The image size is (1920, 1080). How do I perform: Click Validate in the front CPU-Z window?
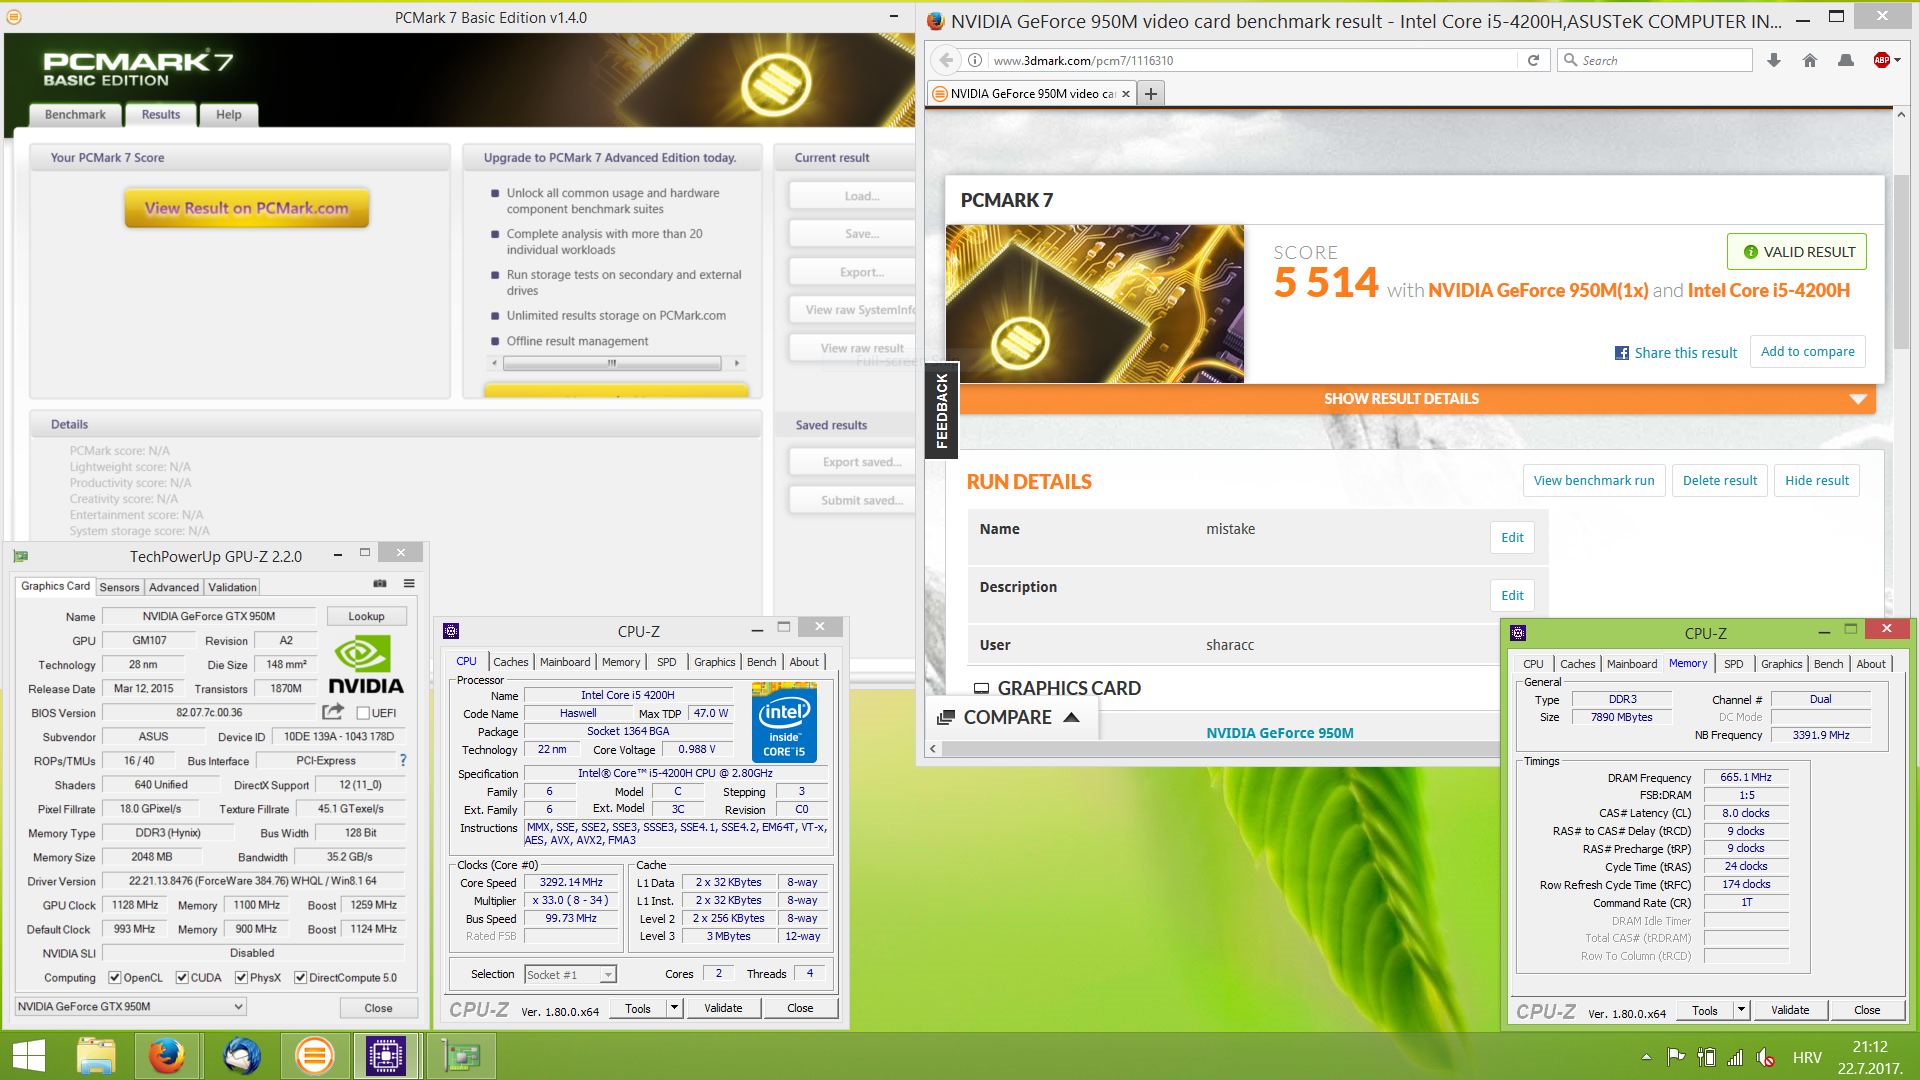(723, 1008)
